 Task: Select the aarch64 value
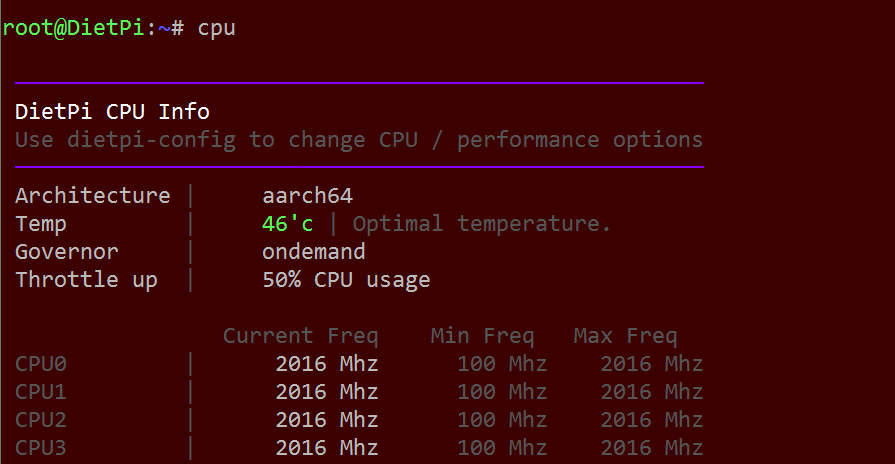[307, 196]
